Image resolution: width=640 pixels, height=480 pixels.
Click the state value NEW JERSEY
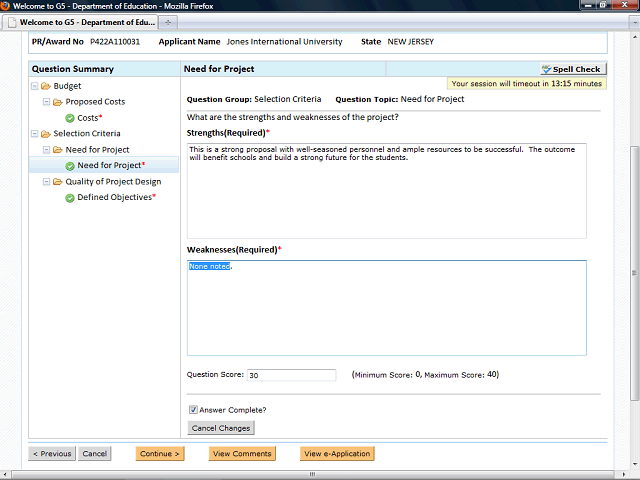coord(411,42)
